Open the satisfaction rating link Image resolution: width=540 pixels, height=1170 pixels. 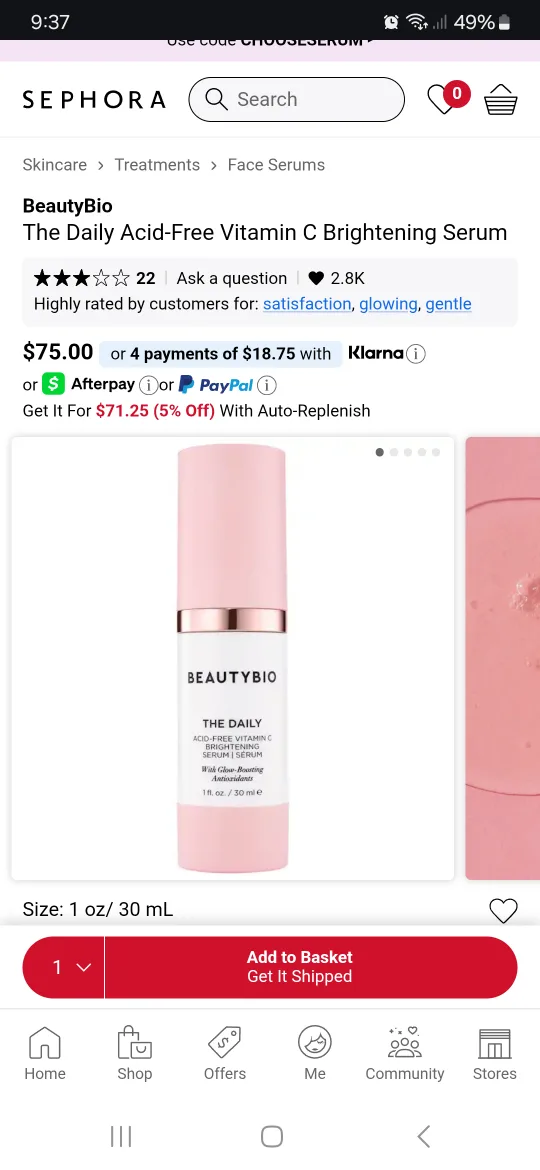pos(307,304)
